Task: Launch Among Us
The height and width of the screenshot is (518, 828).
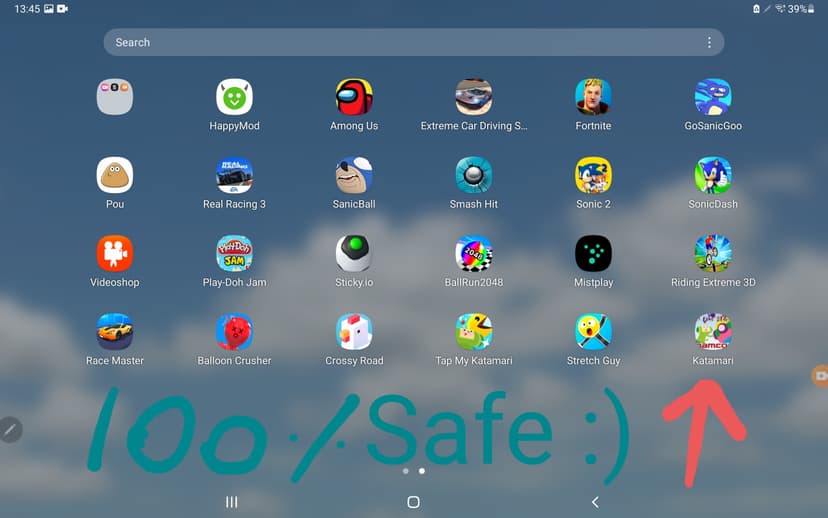Action: (354, 97)
